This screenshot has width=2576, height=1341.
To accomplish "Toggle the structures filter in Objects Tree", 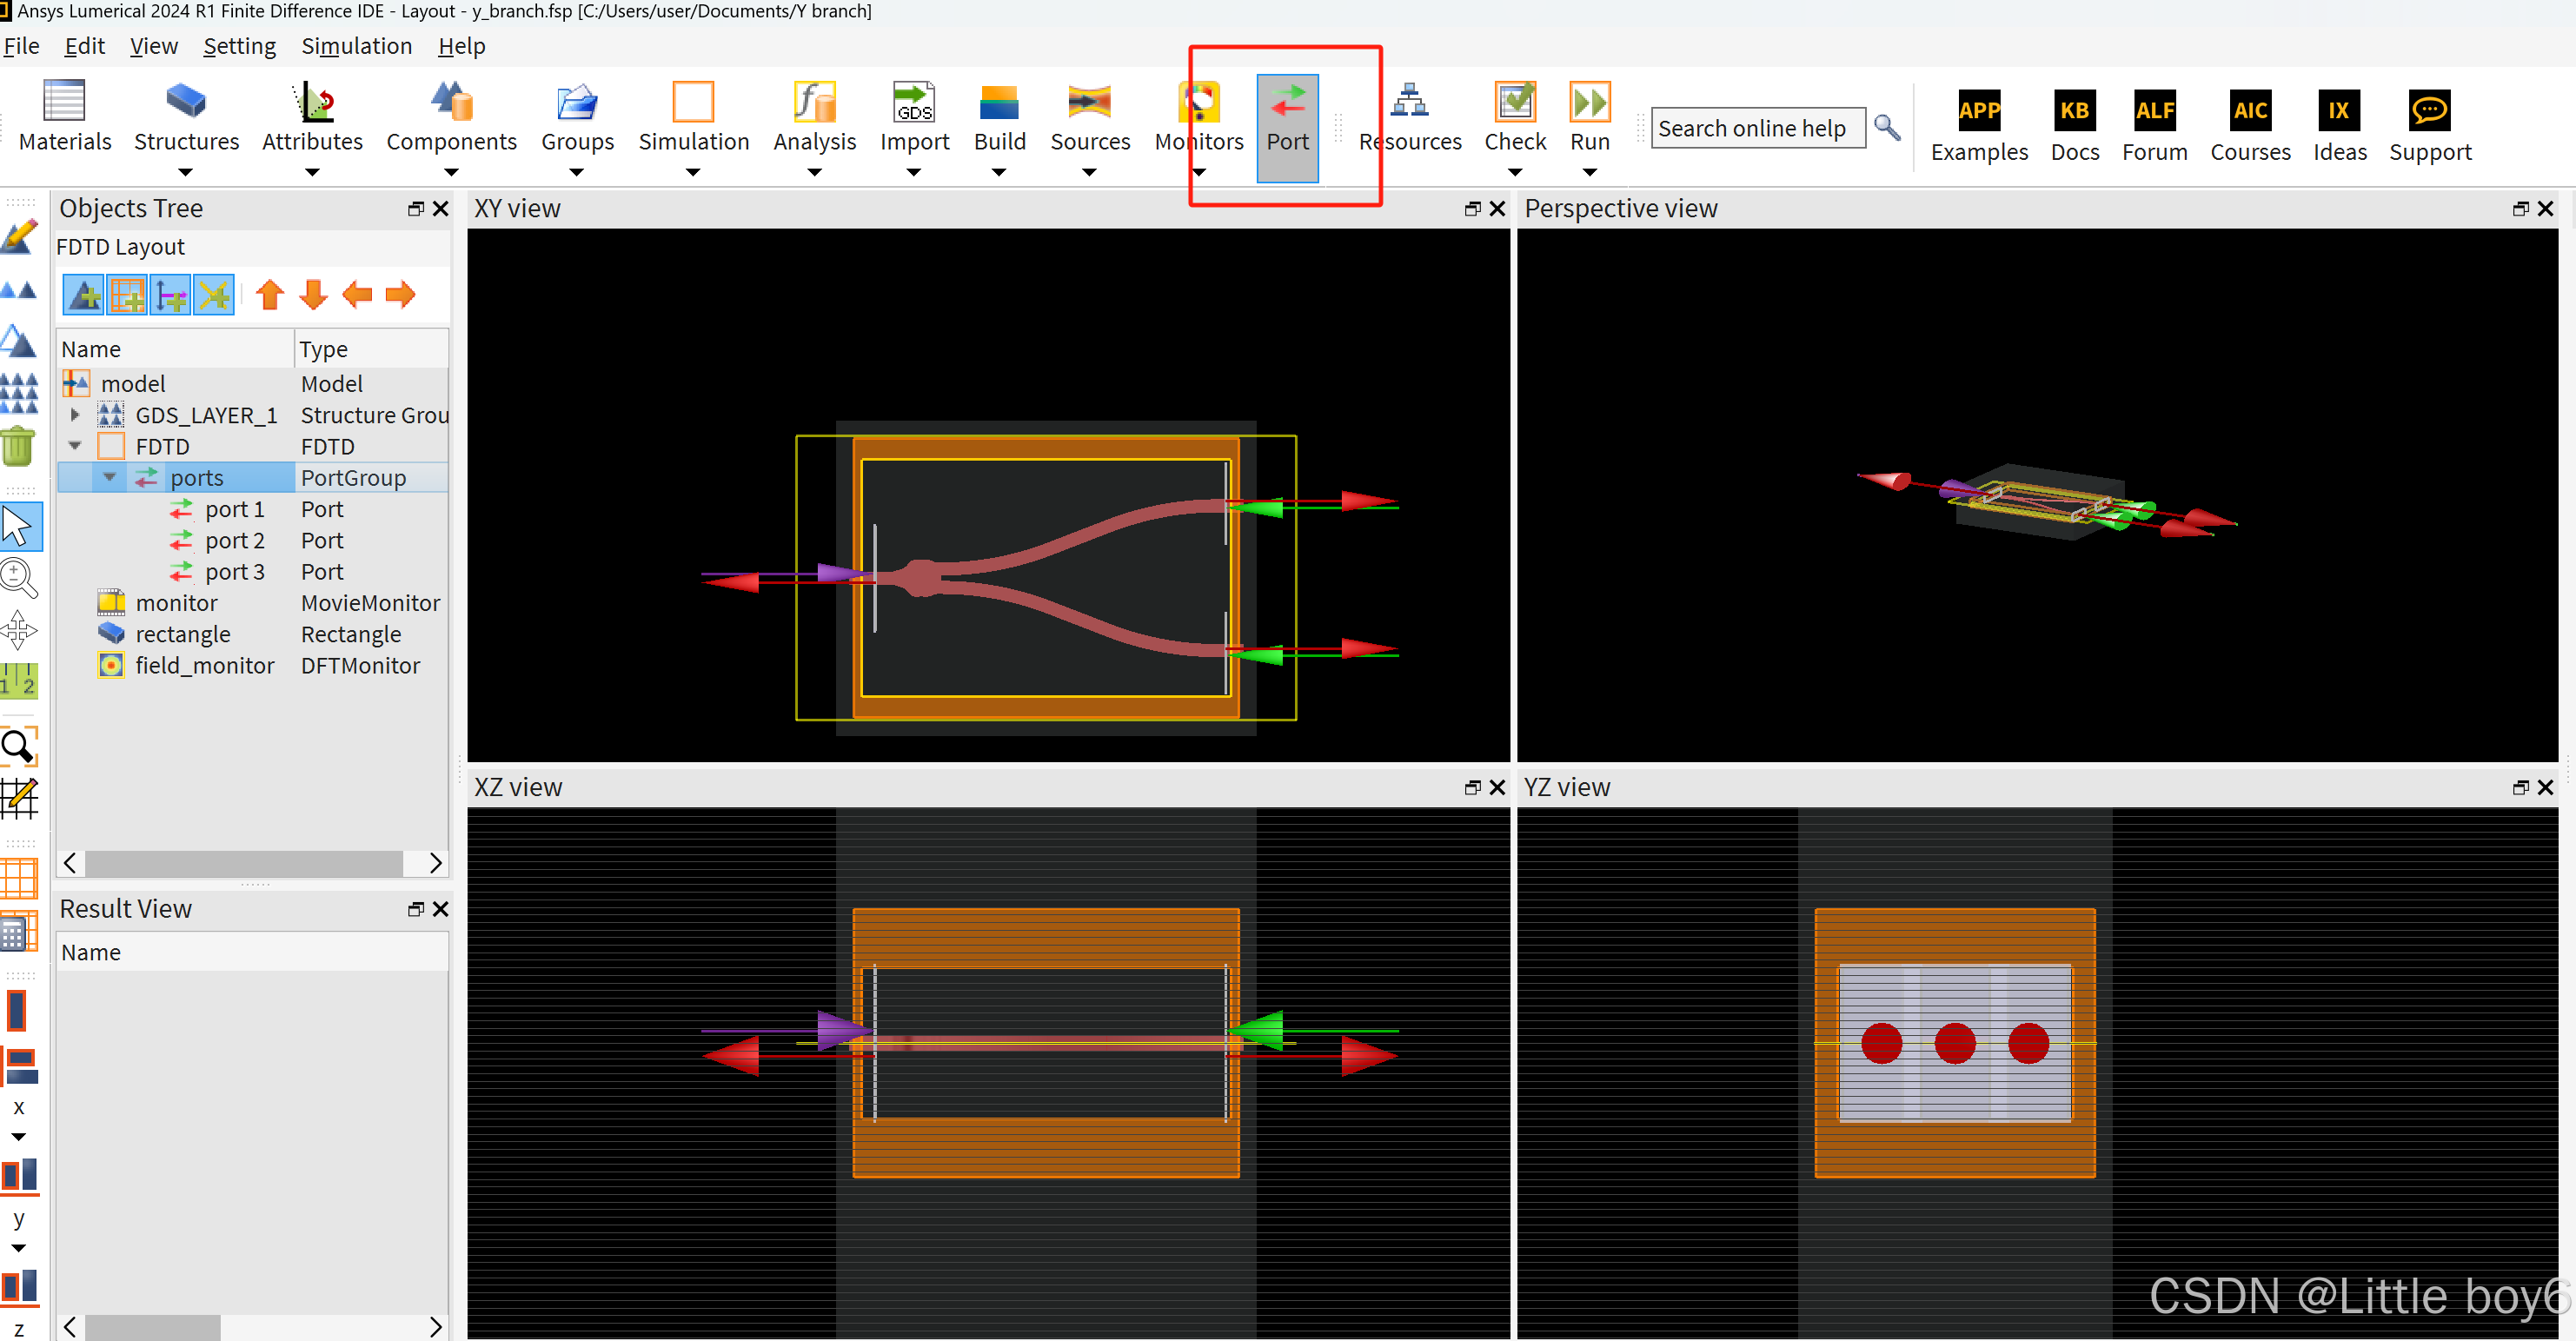I will (84, 295).
